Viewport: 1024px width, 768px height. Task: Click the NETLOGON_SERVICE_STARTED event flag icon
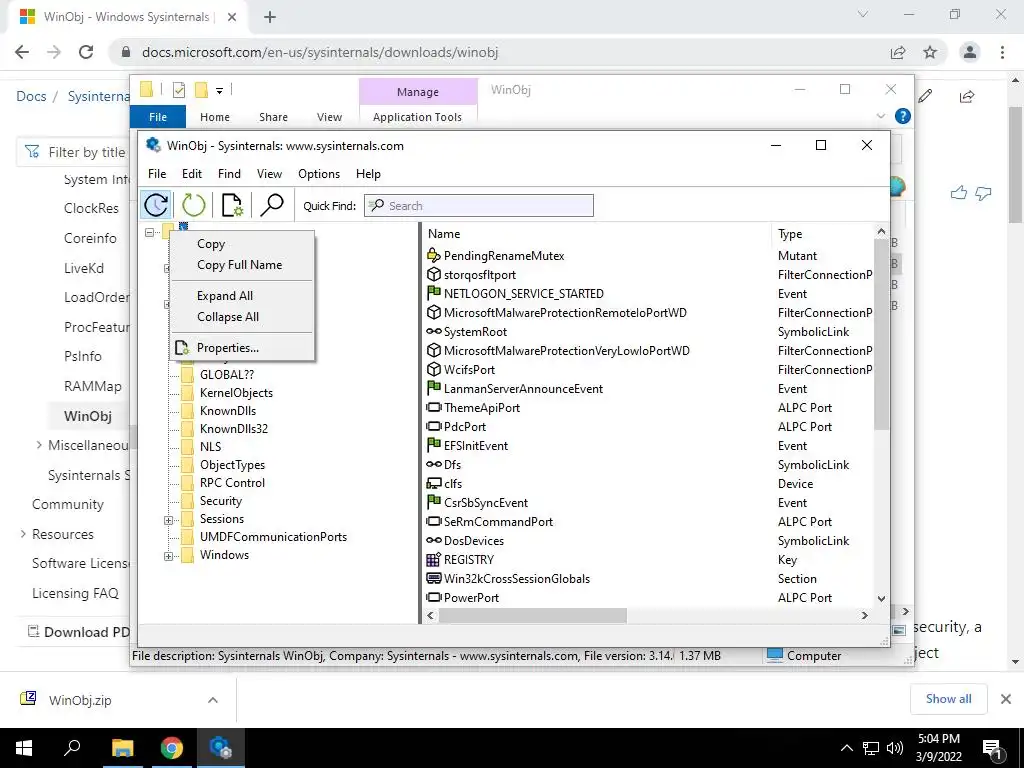point(434,293)
